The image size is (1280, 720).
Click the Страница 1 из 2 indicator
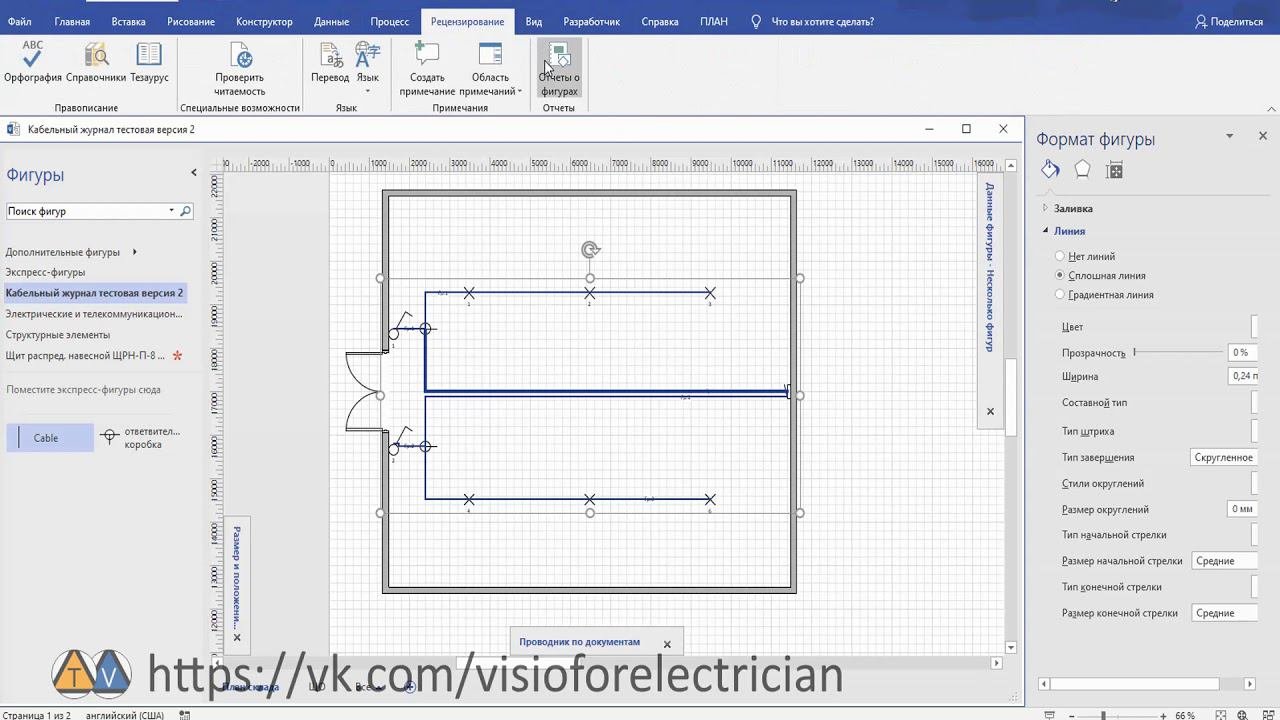[x=36, y=716]
